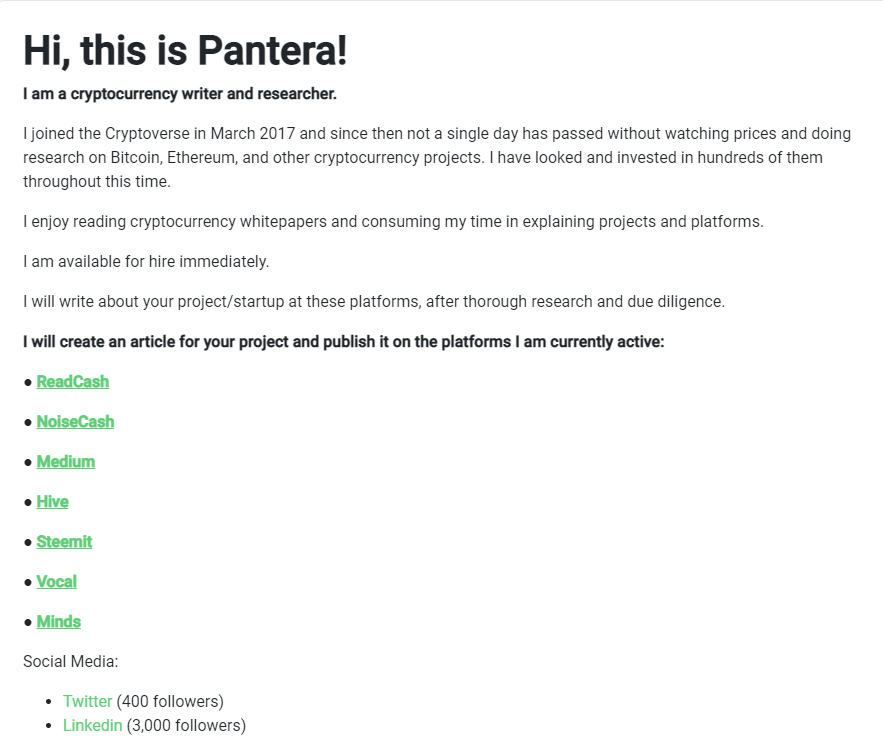Follow the Medium platform link

(x=66, y=462)
